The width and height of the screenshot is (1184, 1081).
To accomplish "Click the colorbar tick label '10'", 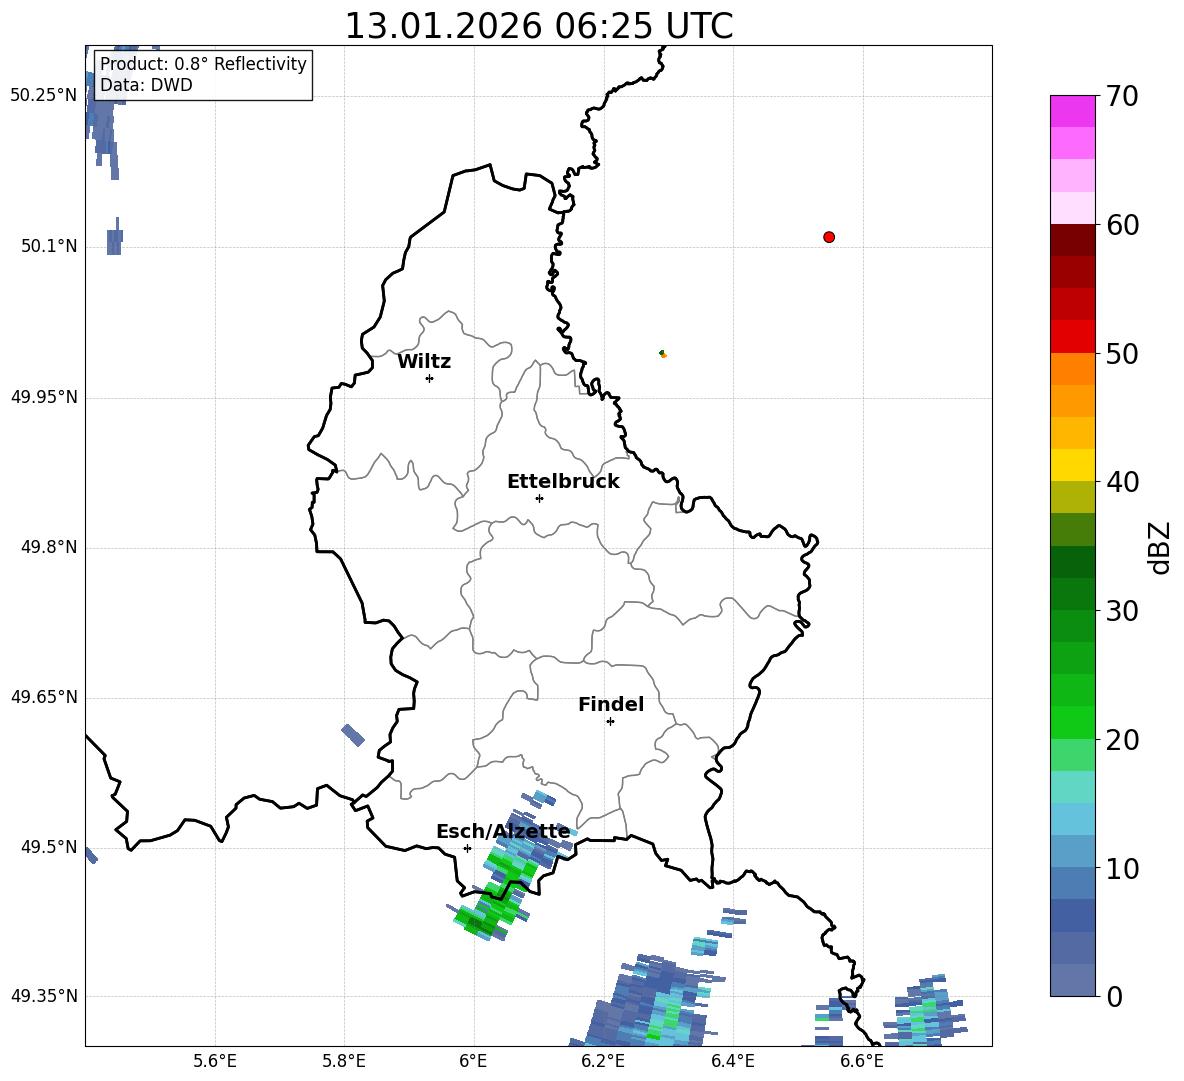I will [x=1122, y=868].
